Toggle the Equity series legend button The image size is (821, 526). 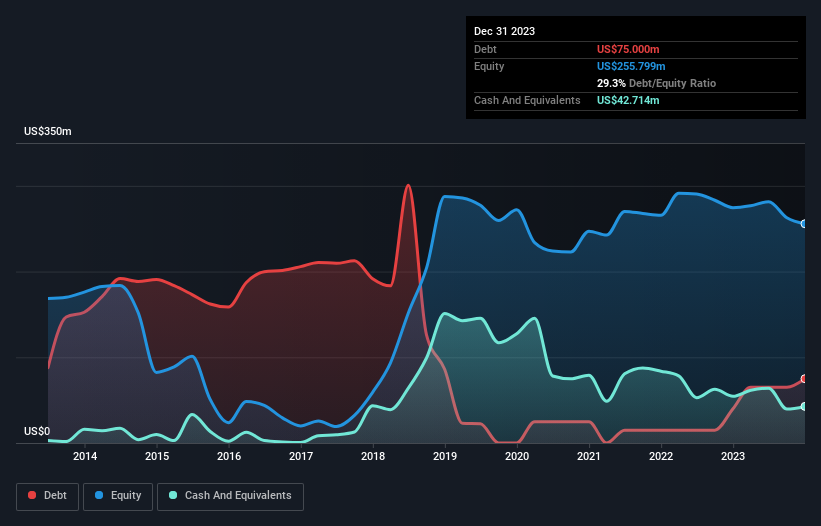pyautogui.click(x=118, y=496)
